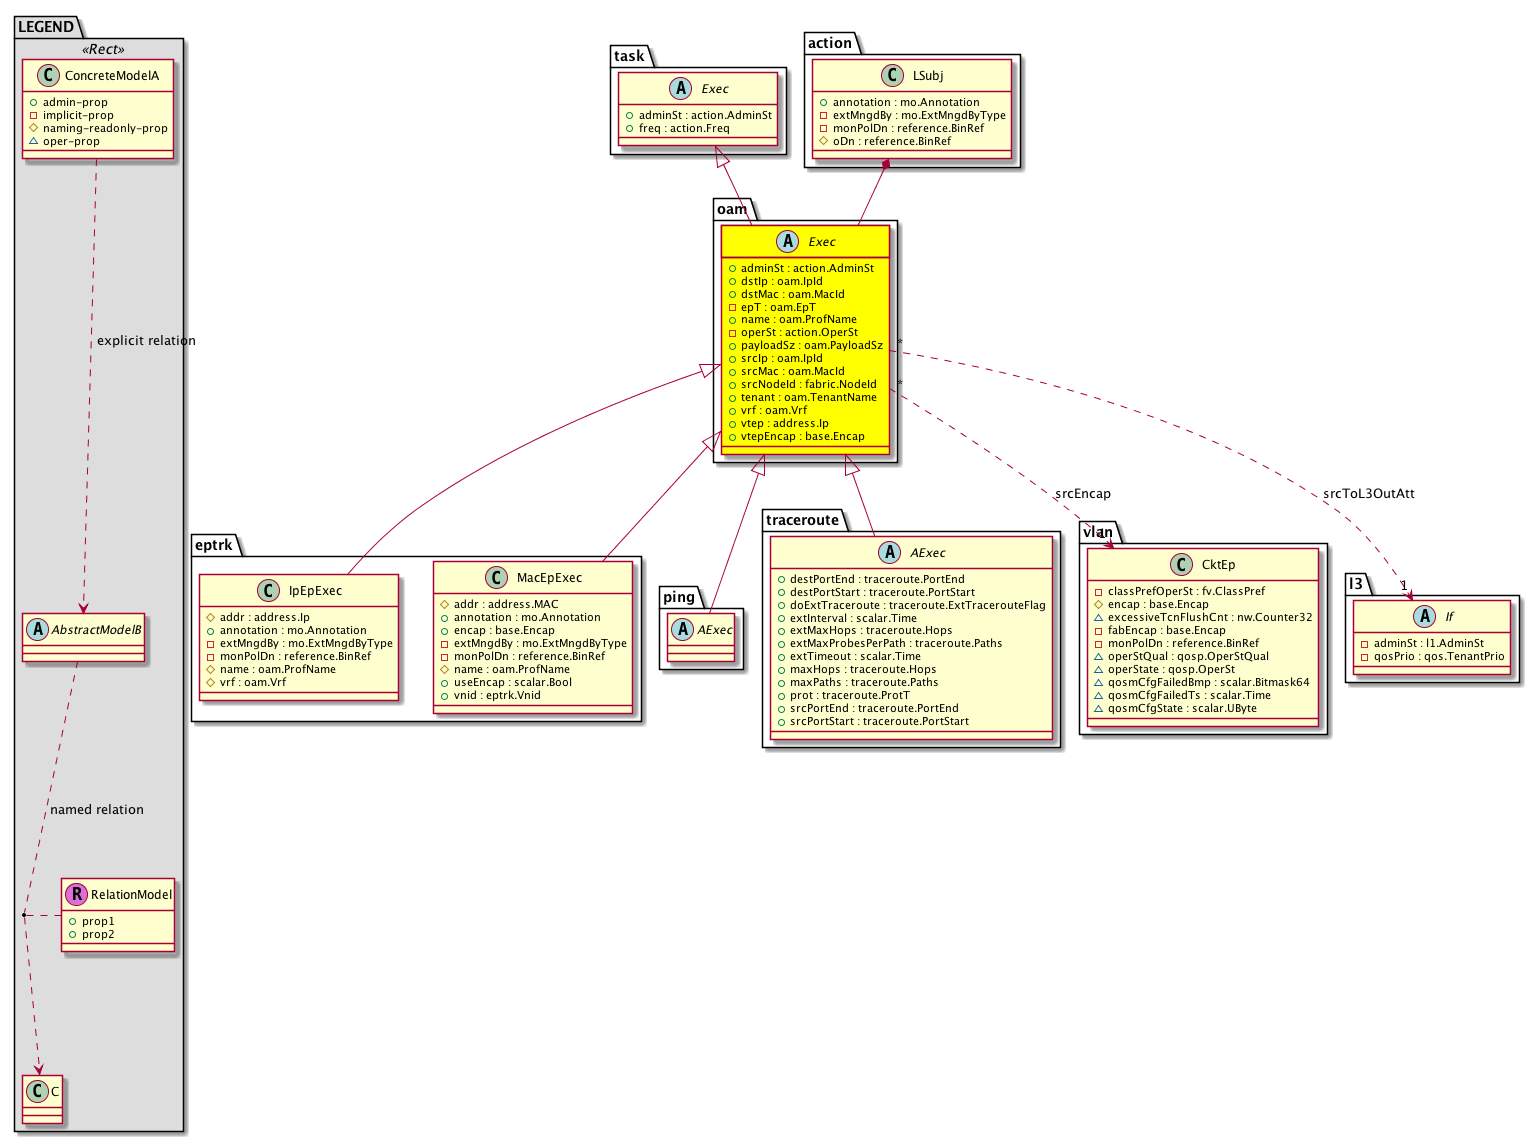Click the A icon beside AbstractModelB
This screenshot has width=1540, height=1142.
[x=38, y=630]
